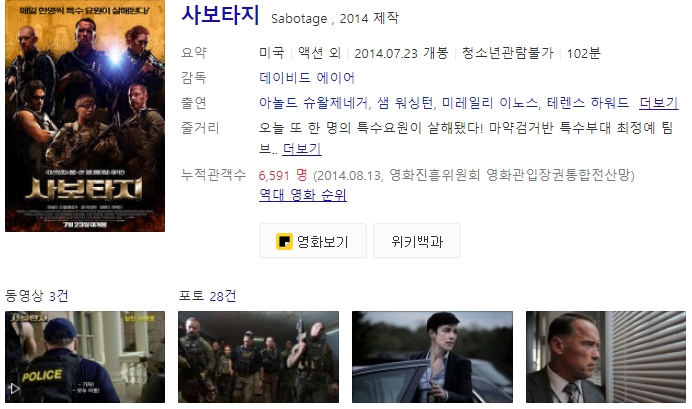Open the police officer video thumbnail

[x=85, y=357]
